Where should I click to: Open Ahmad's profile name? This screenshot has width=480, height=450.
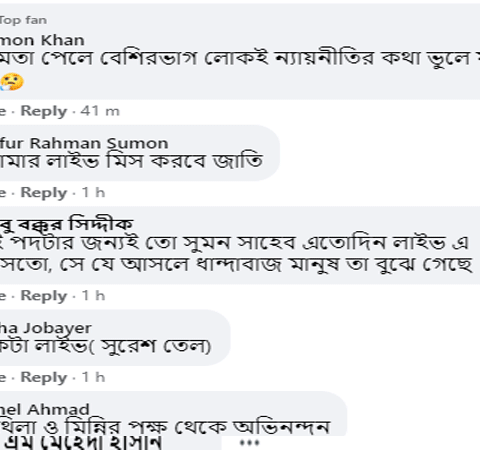point(45,409)
